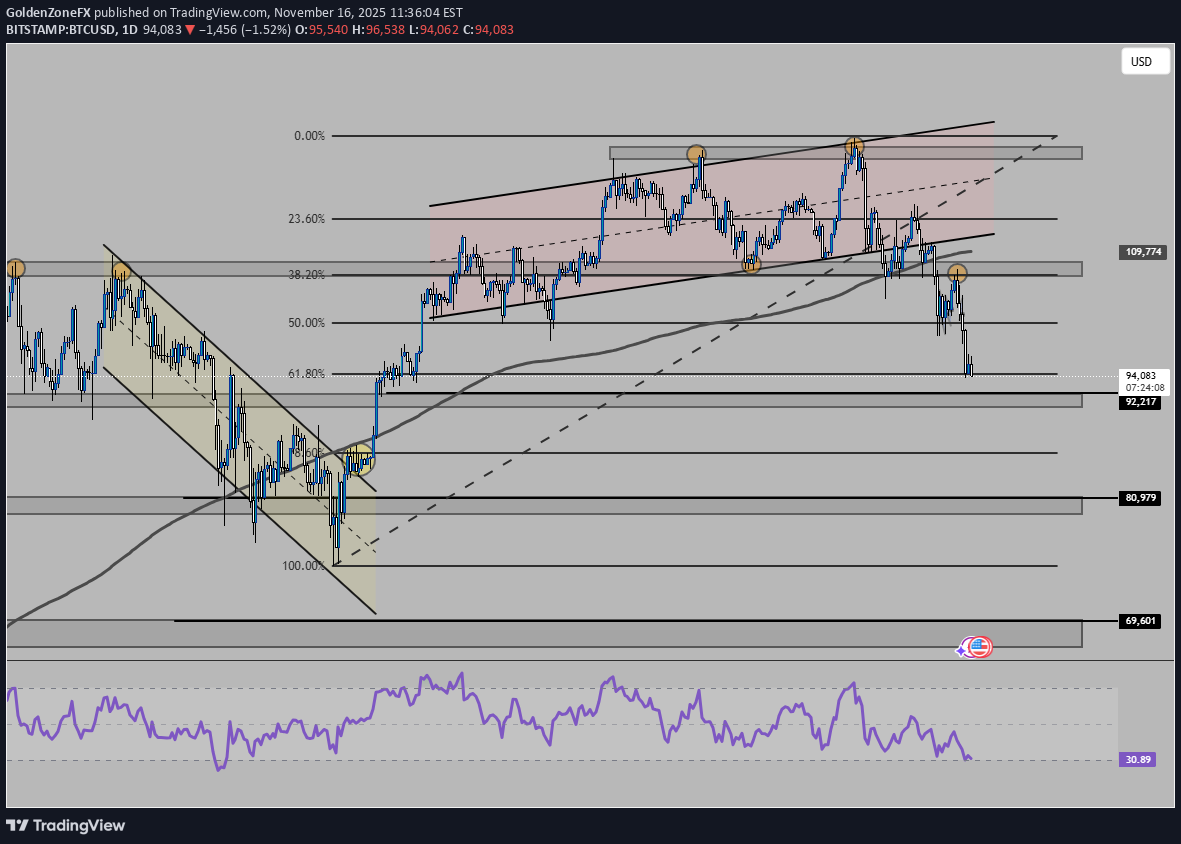Image resolution: width=1181 pixels, height=844 pixels.
Task: Click the purple RSI 30.89 value label
Action: coord(1140,760)
